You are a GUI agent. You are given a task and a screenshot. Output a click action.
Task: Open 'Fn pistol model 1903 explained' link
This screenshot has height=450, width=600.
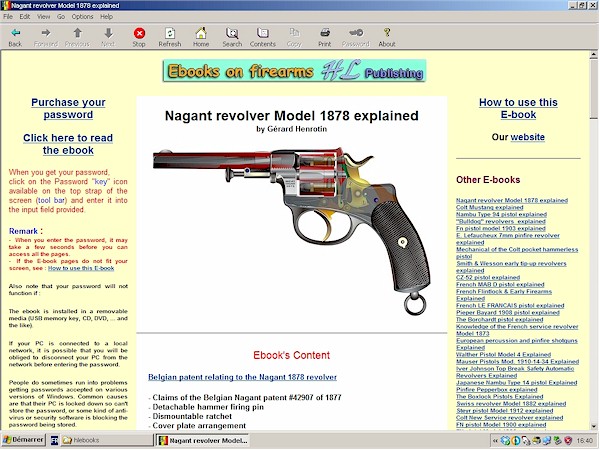[x=501, y=228]
